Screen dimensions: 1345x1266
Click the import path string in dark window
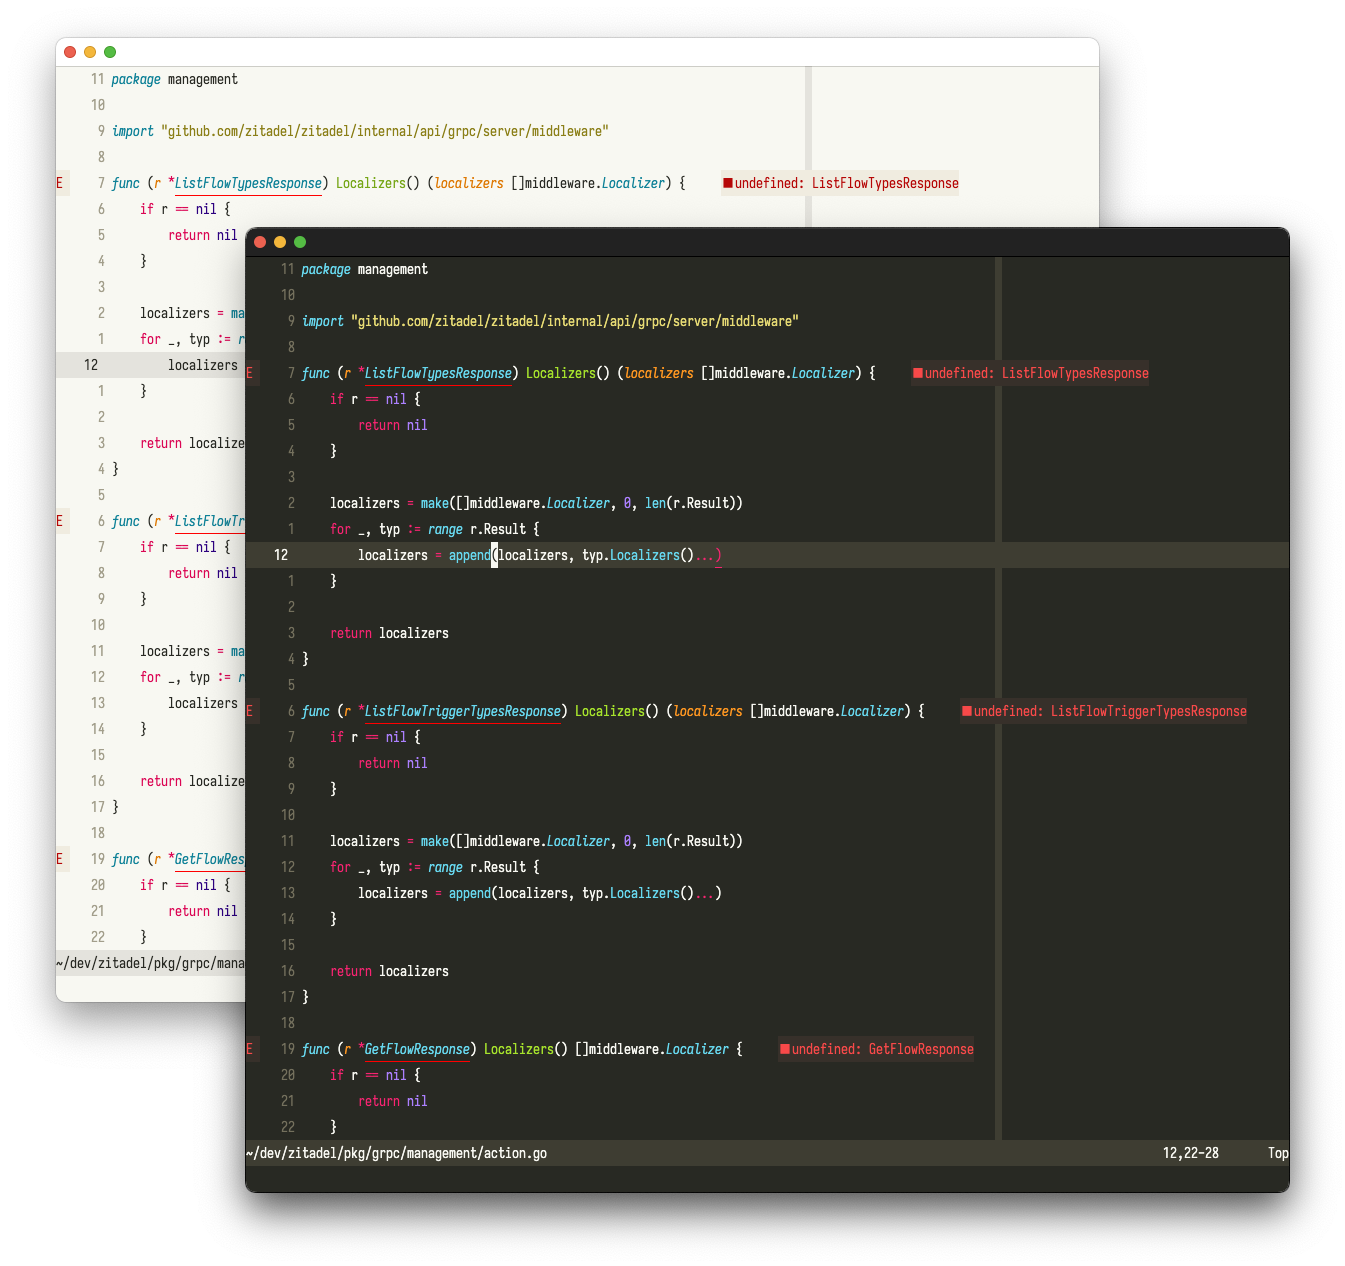click(x=575, y=321)
